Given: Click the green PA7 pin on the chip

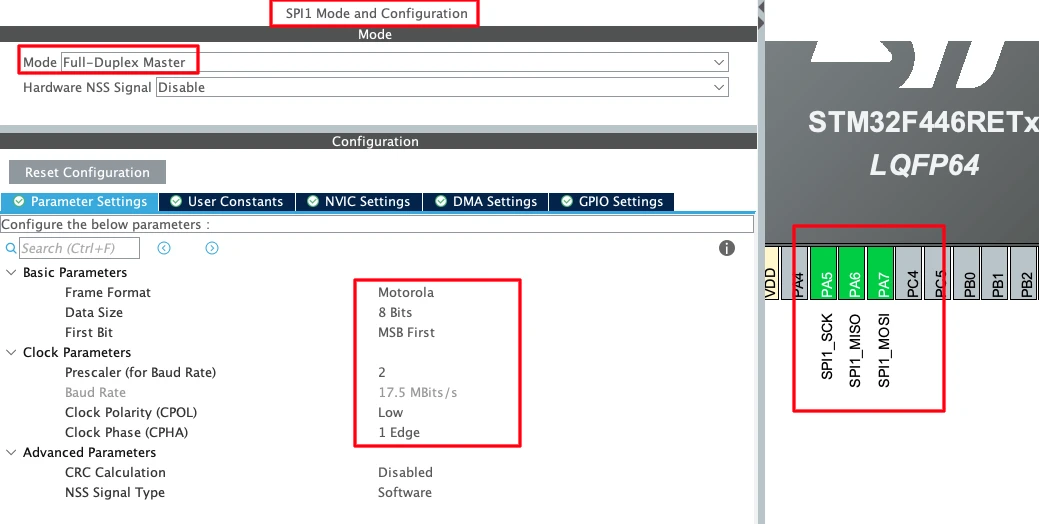Looking at the screenshot, I should (x=881, y=272).
